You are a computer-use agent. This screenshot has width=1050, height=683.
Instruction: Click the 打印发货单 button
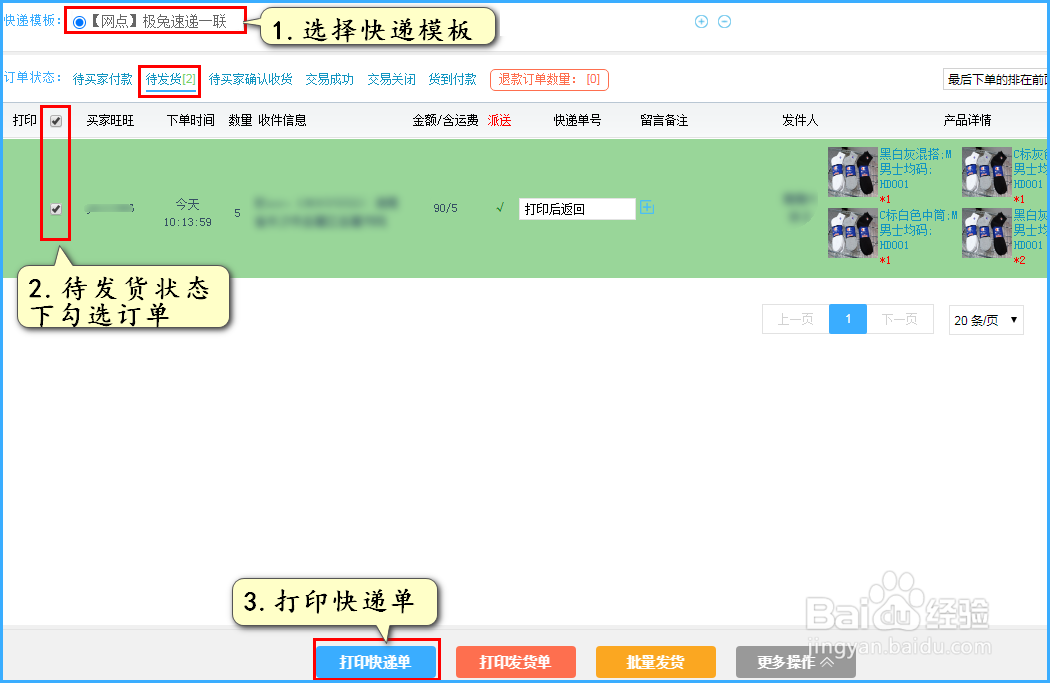point(515,661)
